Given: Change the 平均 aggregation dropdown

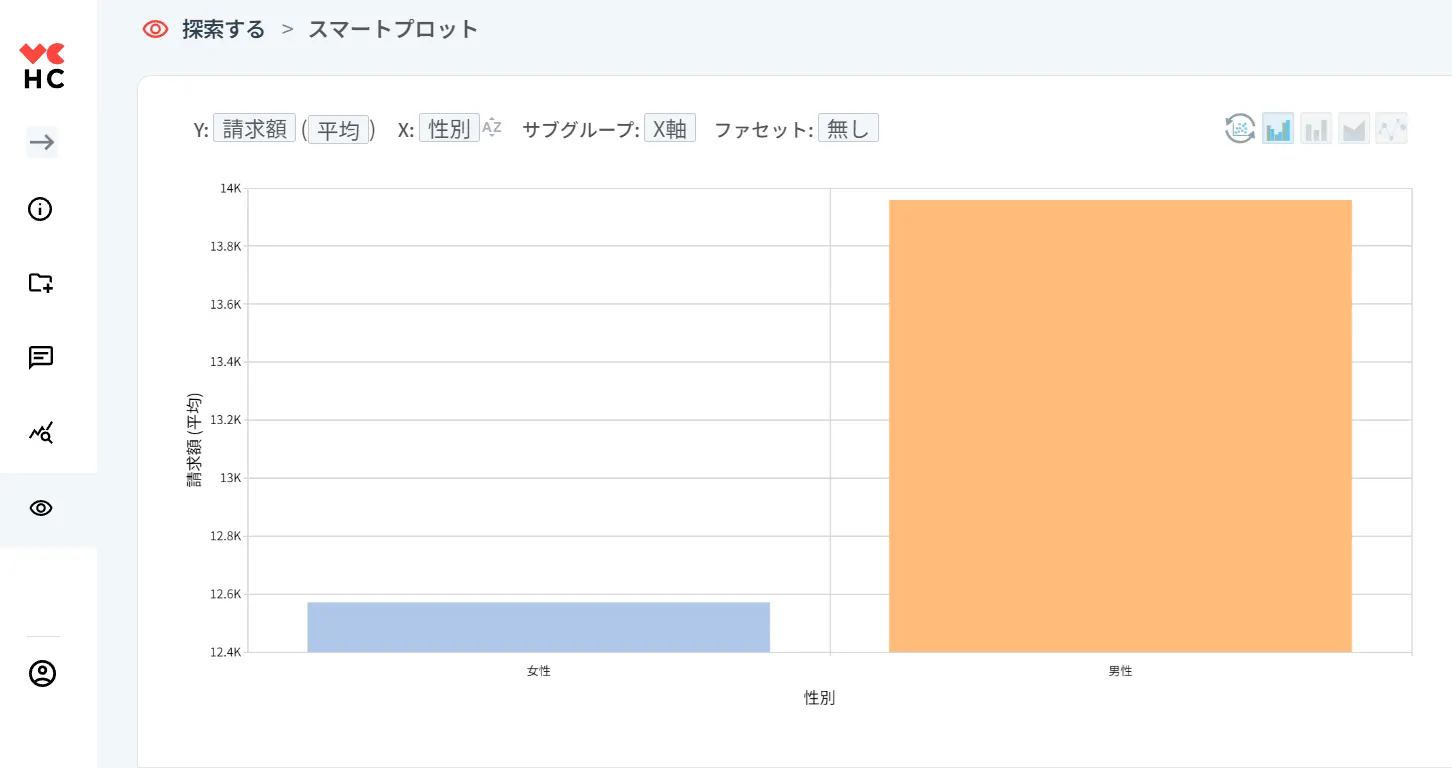Looking at the screenshot, I should coord(338,129).
